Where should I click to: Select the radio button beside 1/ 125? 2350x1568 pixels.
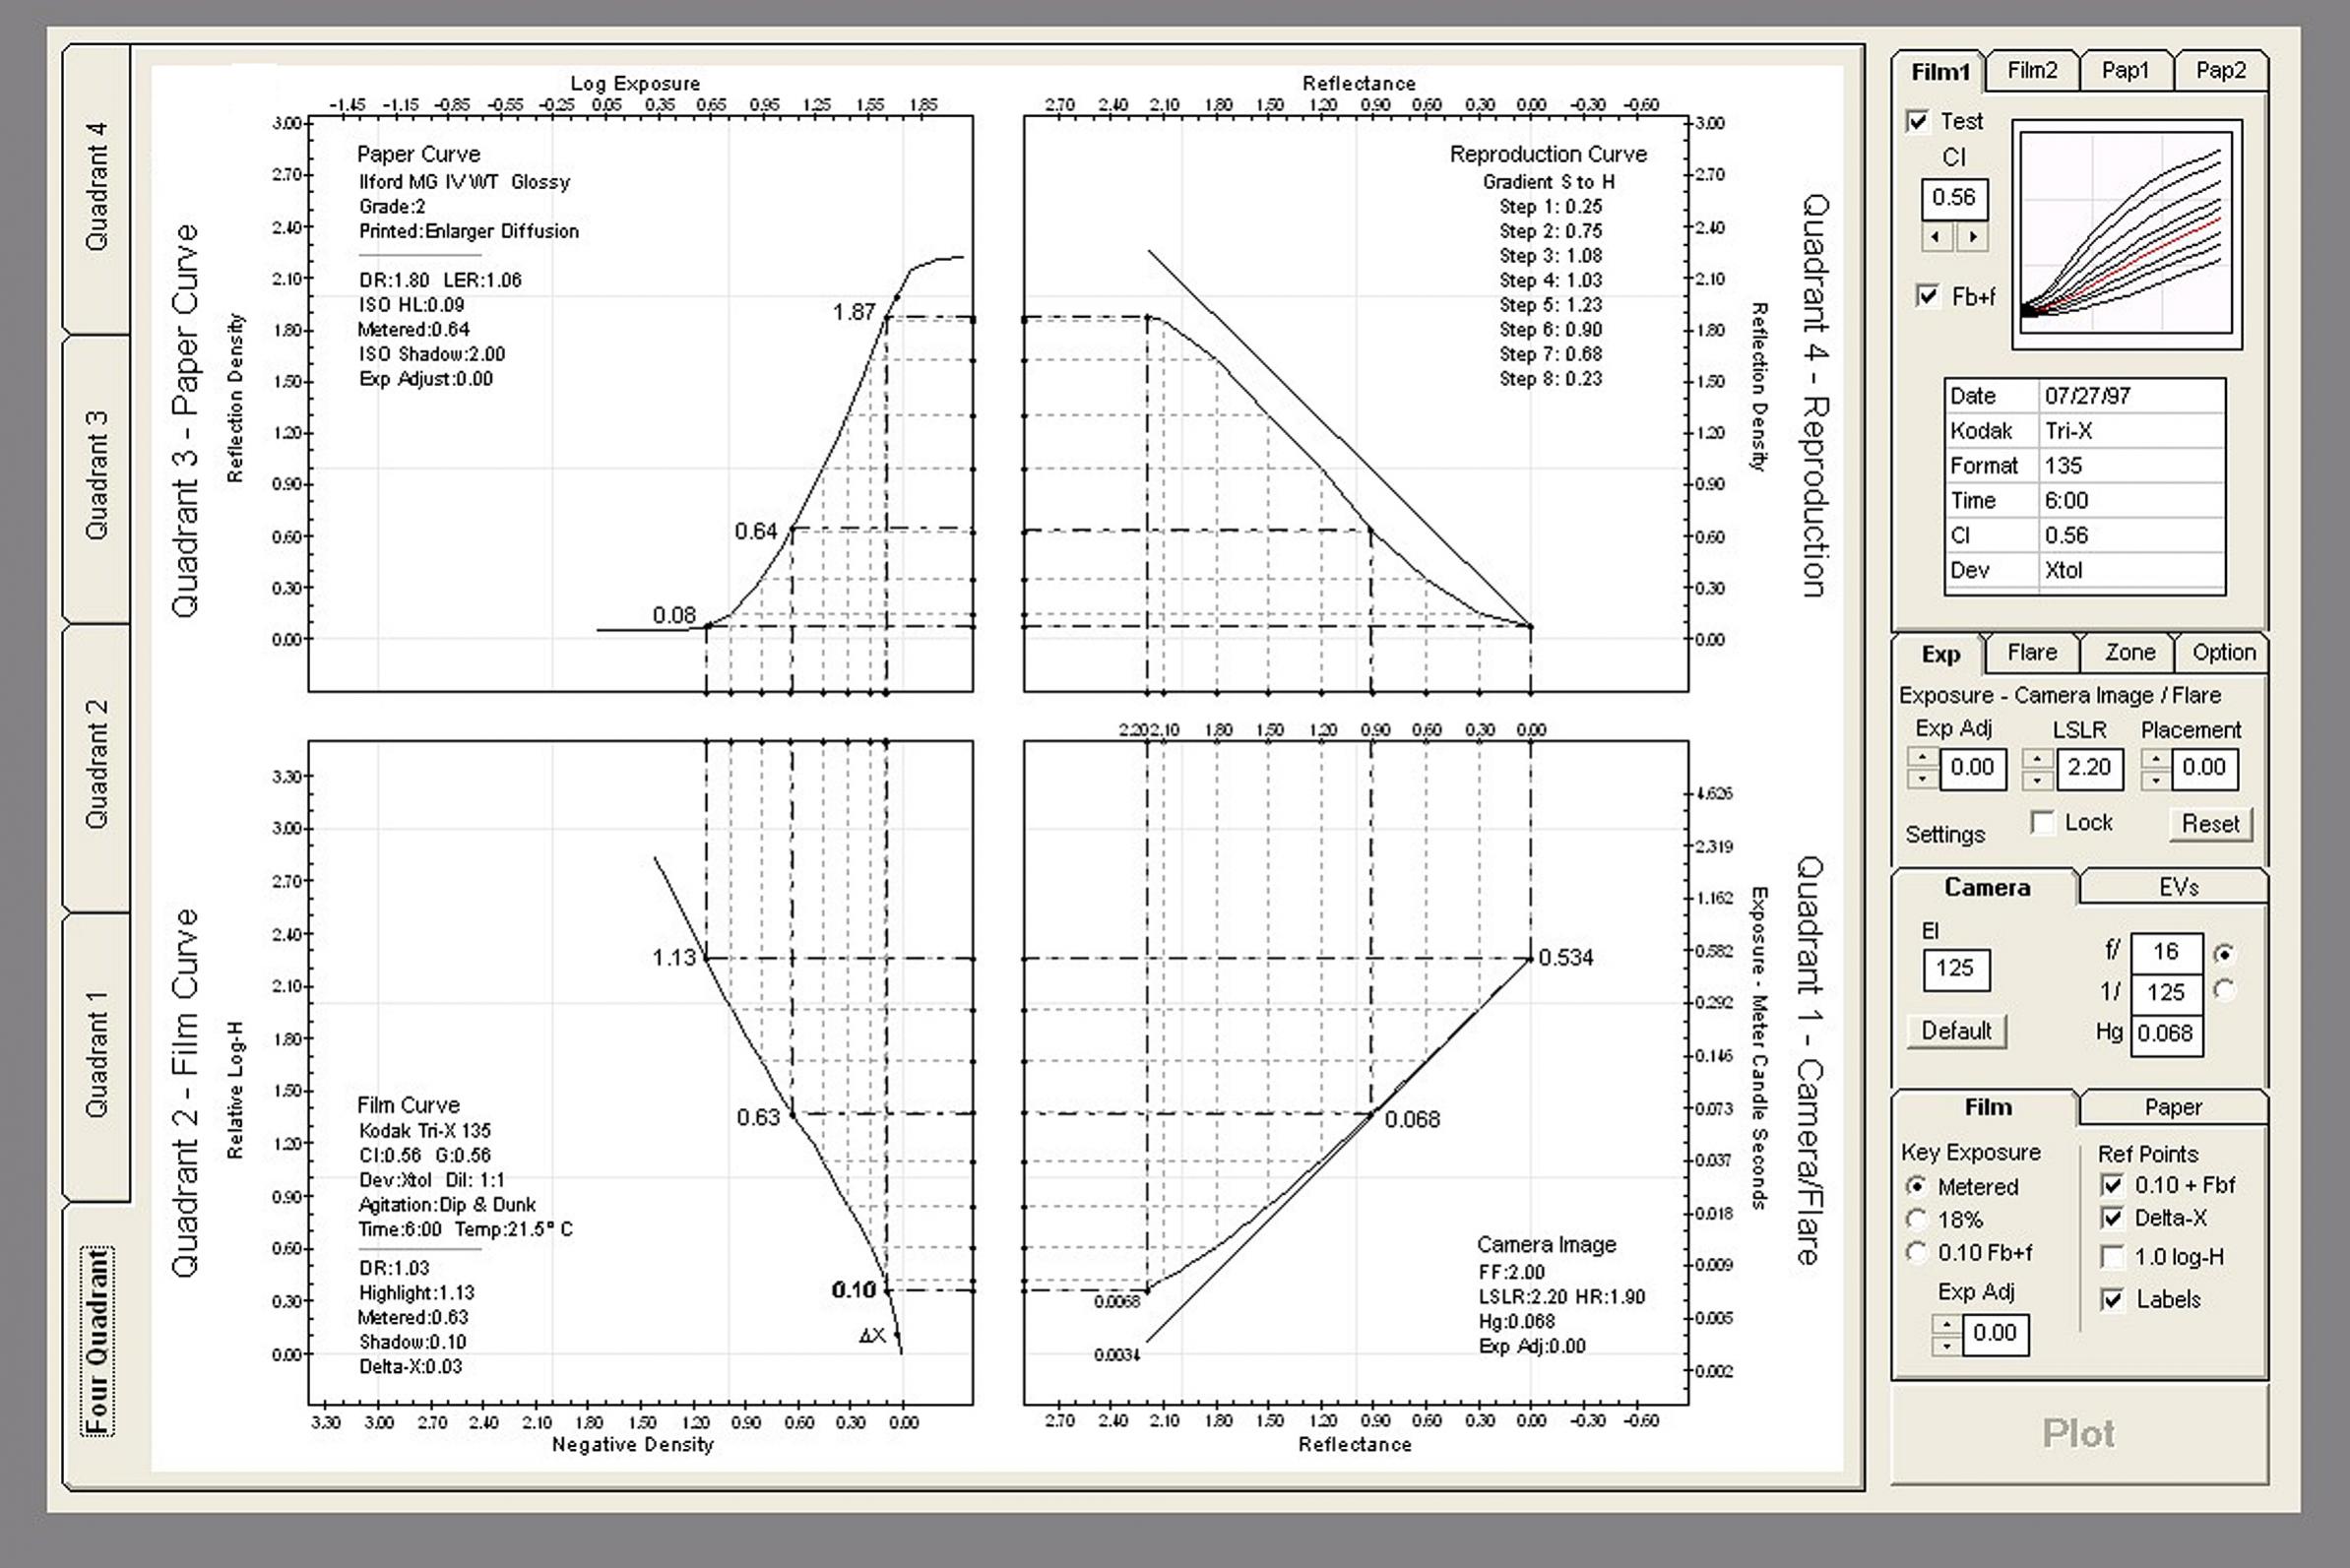2224,990
